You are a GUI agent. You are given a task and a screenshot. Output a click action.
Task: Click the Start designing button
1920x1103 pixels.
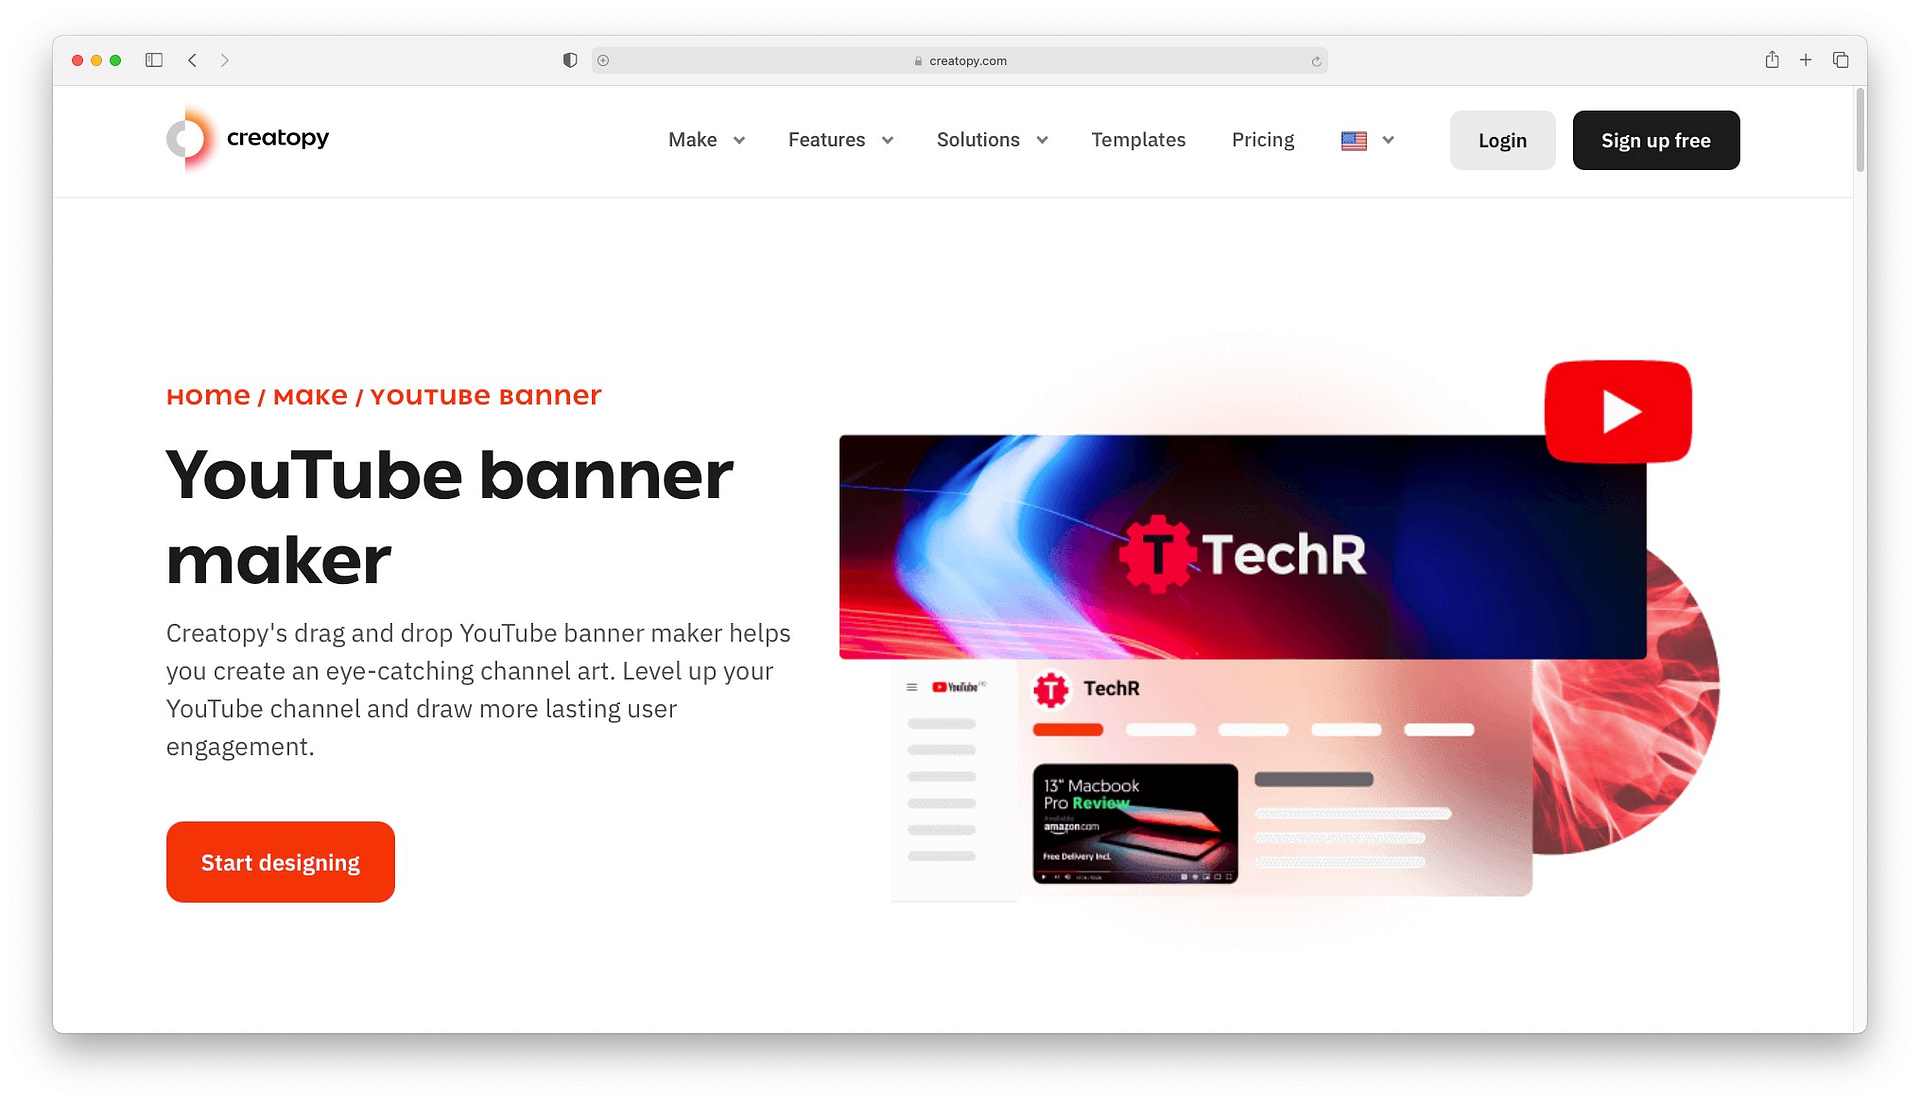click(x=280, y=862)
